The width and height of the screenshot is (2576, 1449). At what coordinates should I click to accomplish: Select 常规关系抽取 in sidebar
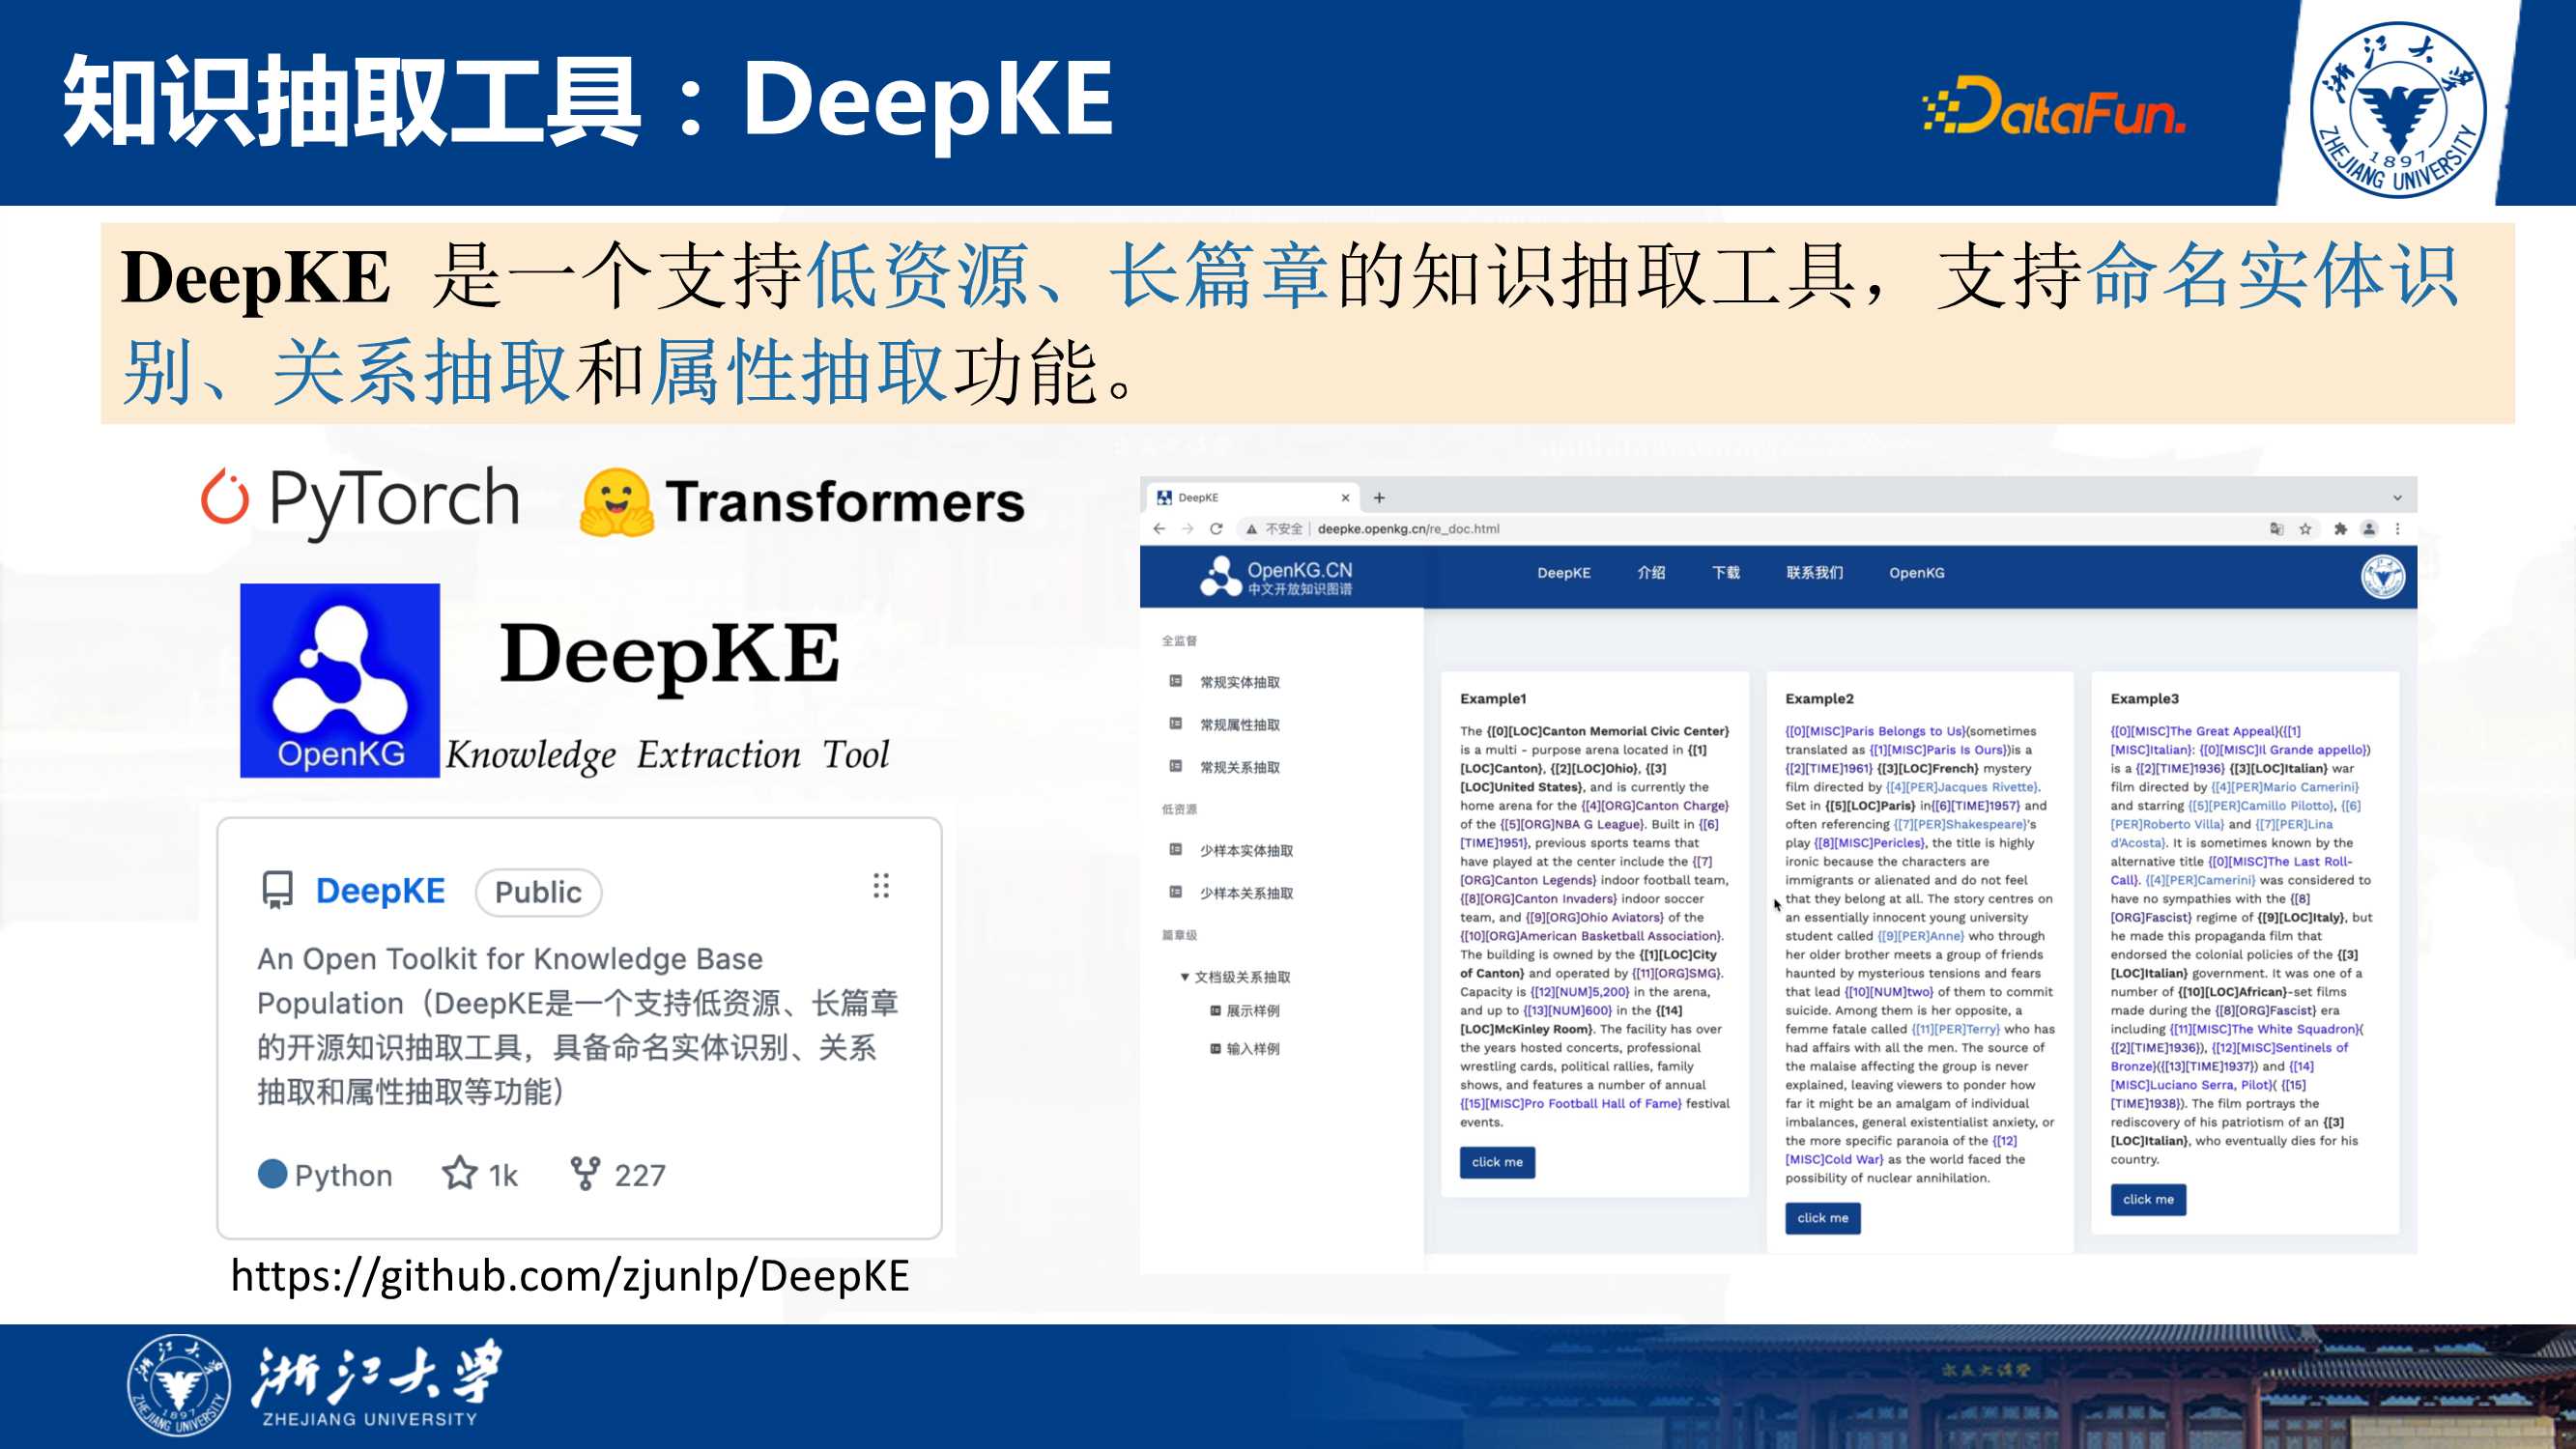click(1240, 767)
